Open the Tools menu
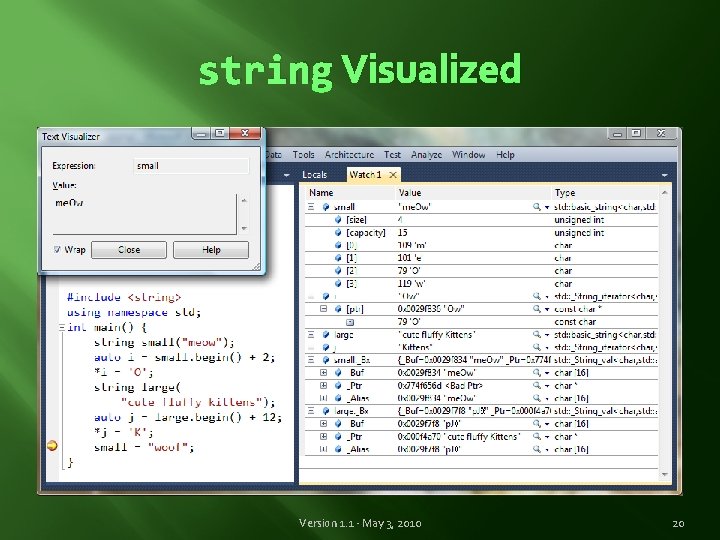This screenshot has width=720, height=540. pyautogui.click(x=304, y=155)
